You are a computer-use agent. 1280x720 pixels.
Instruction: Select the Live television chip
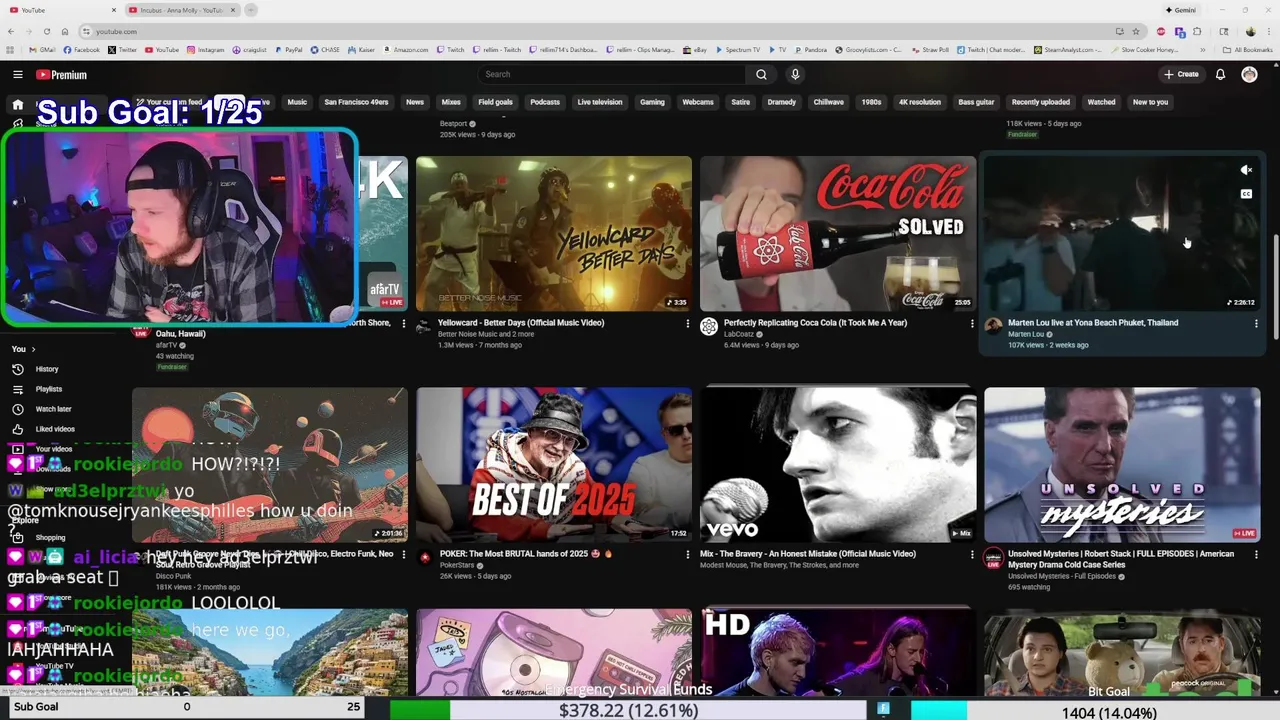[x=600, y=102]
